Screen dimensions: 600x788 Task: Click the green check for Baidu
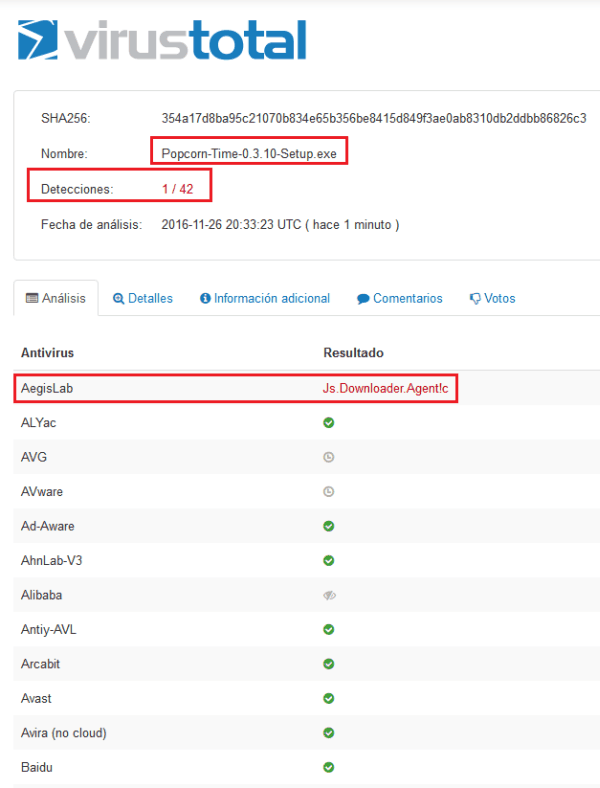coord(329,767)
